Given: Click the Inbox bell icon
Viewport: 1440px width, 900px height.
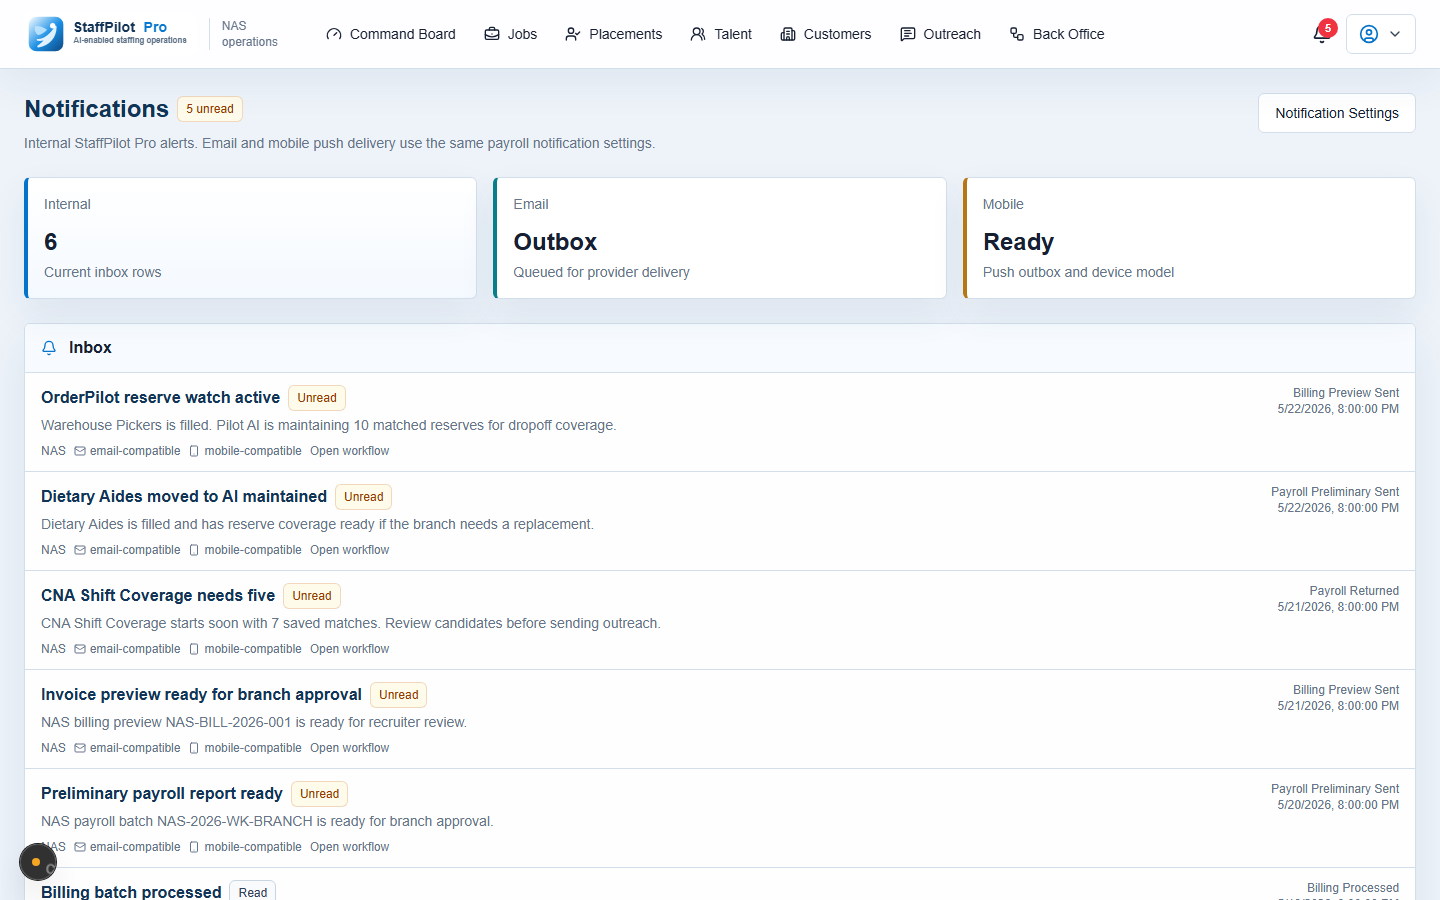Looking at the screenshot, I should click(x=49, y=348).
